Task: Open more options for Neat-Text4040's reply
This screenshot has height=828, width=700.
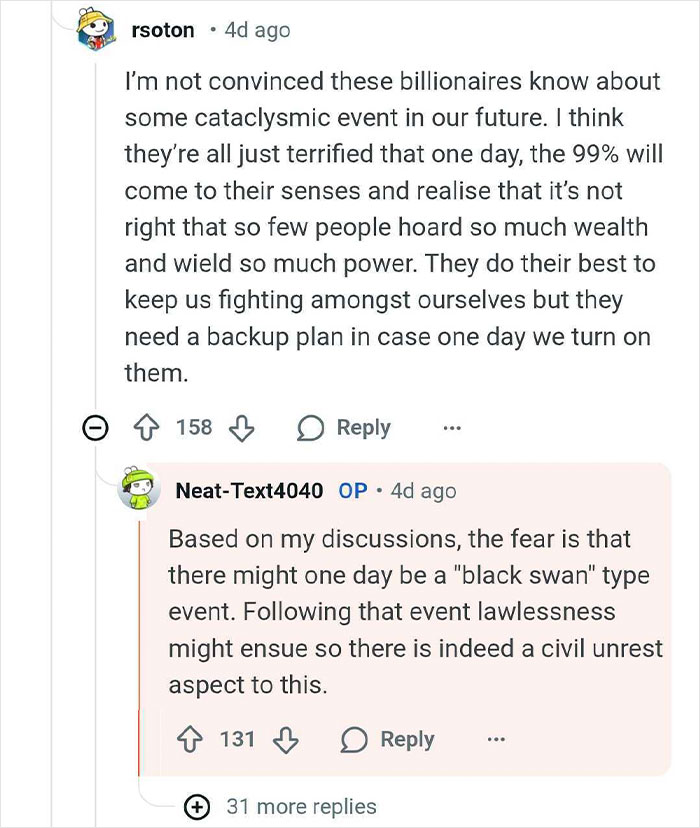Action: click(x=496, y=740)
